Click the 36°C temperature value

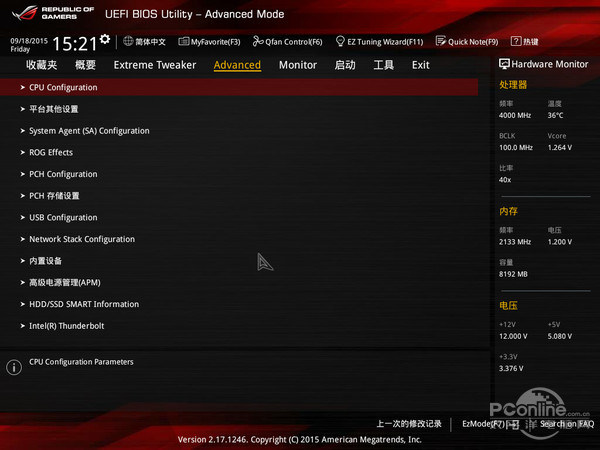555,115
